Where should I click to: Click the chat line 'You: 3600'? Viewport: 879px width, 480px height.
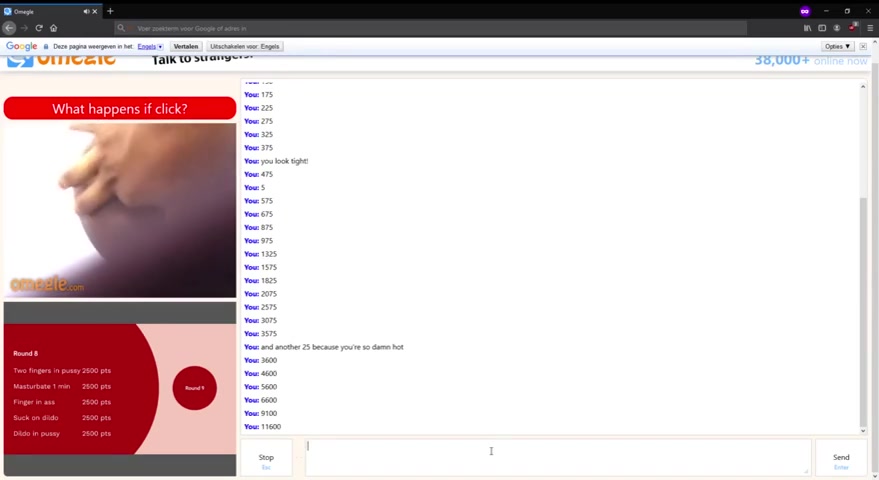click(x=261, y=360)
